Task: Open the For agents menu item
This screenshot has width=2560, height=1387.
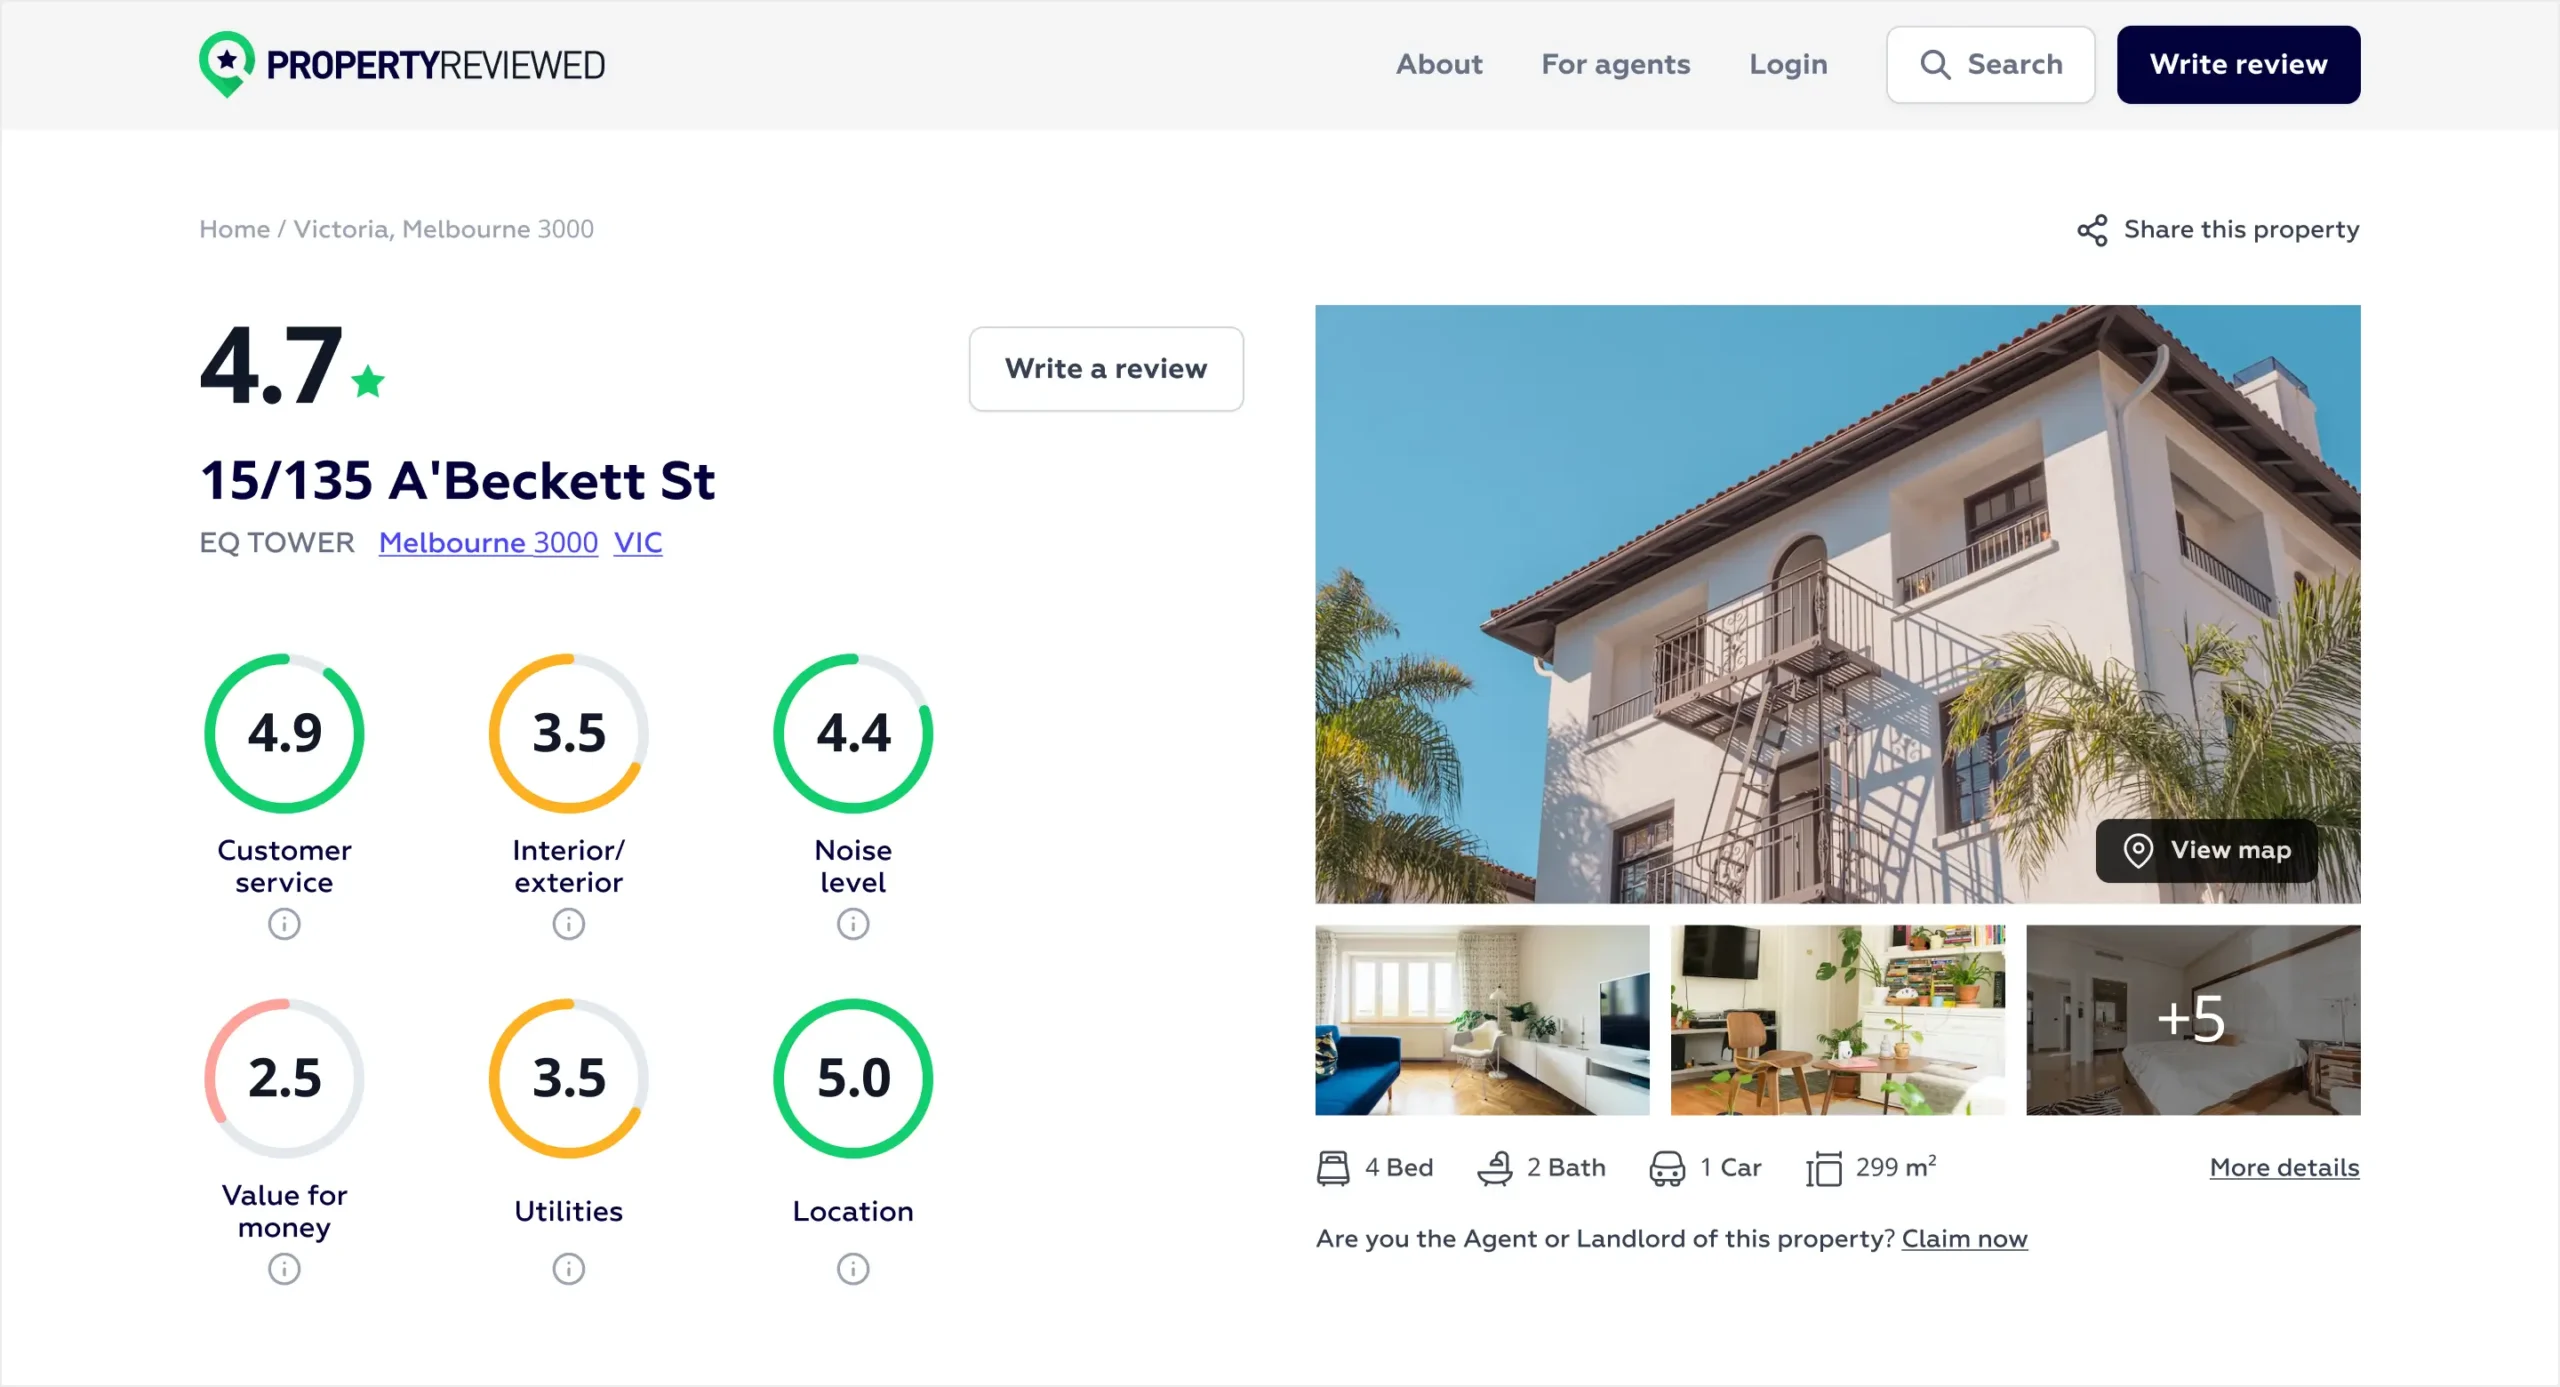Action: click(x=1615, y=65)
